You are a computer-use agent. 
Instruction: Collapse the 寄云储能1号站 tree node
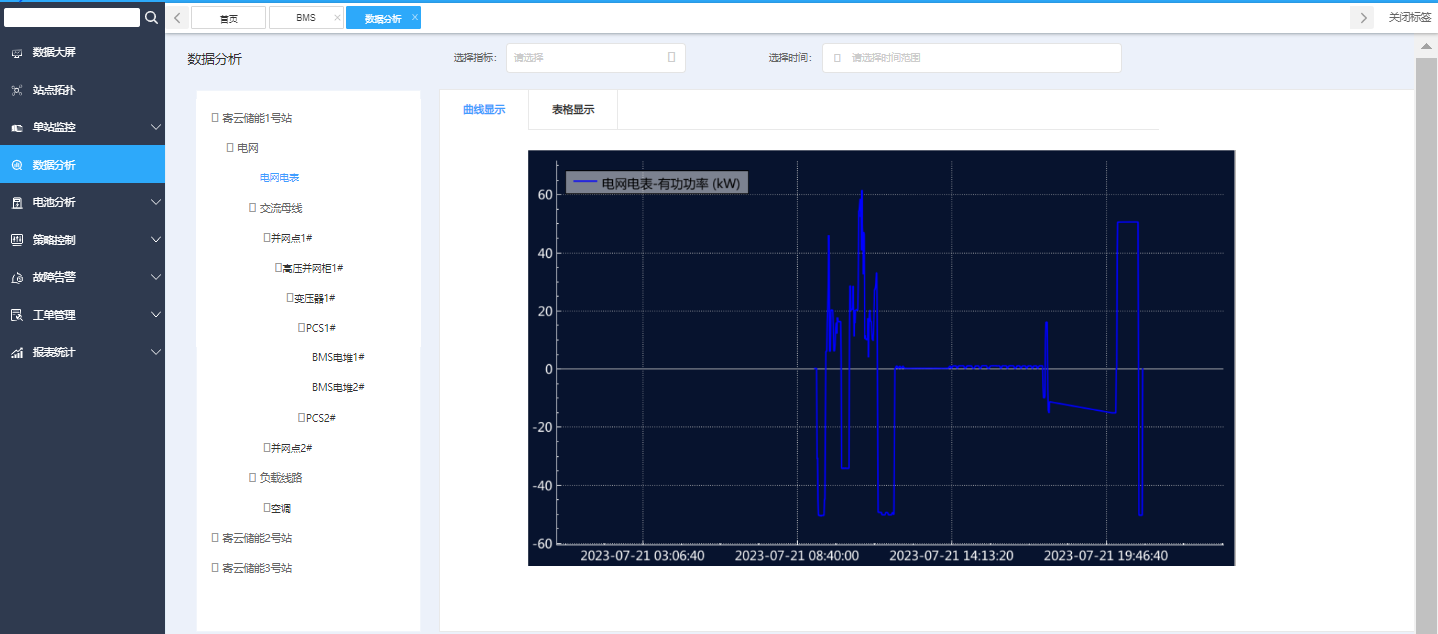(x=215, y=118)
